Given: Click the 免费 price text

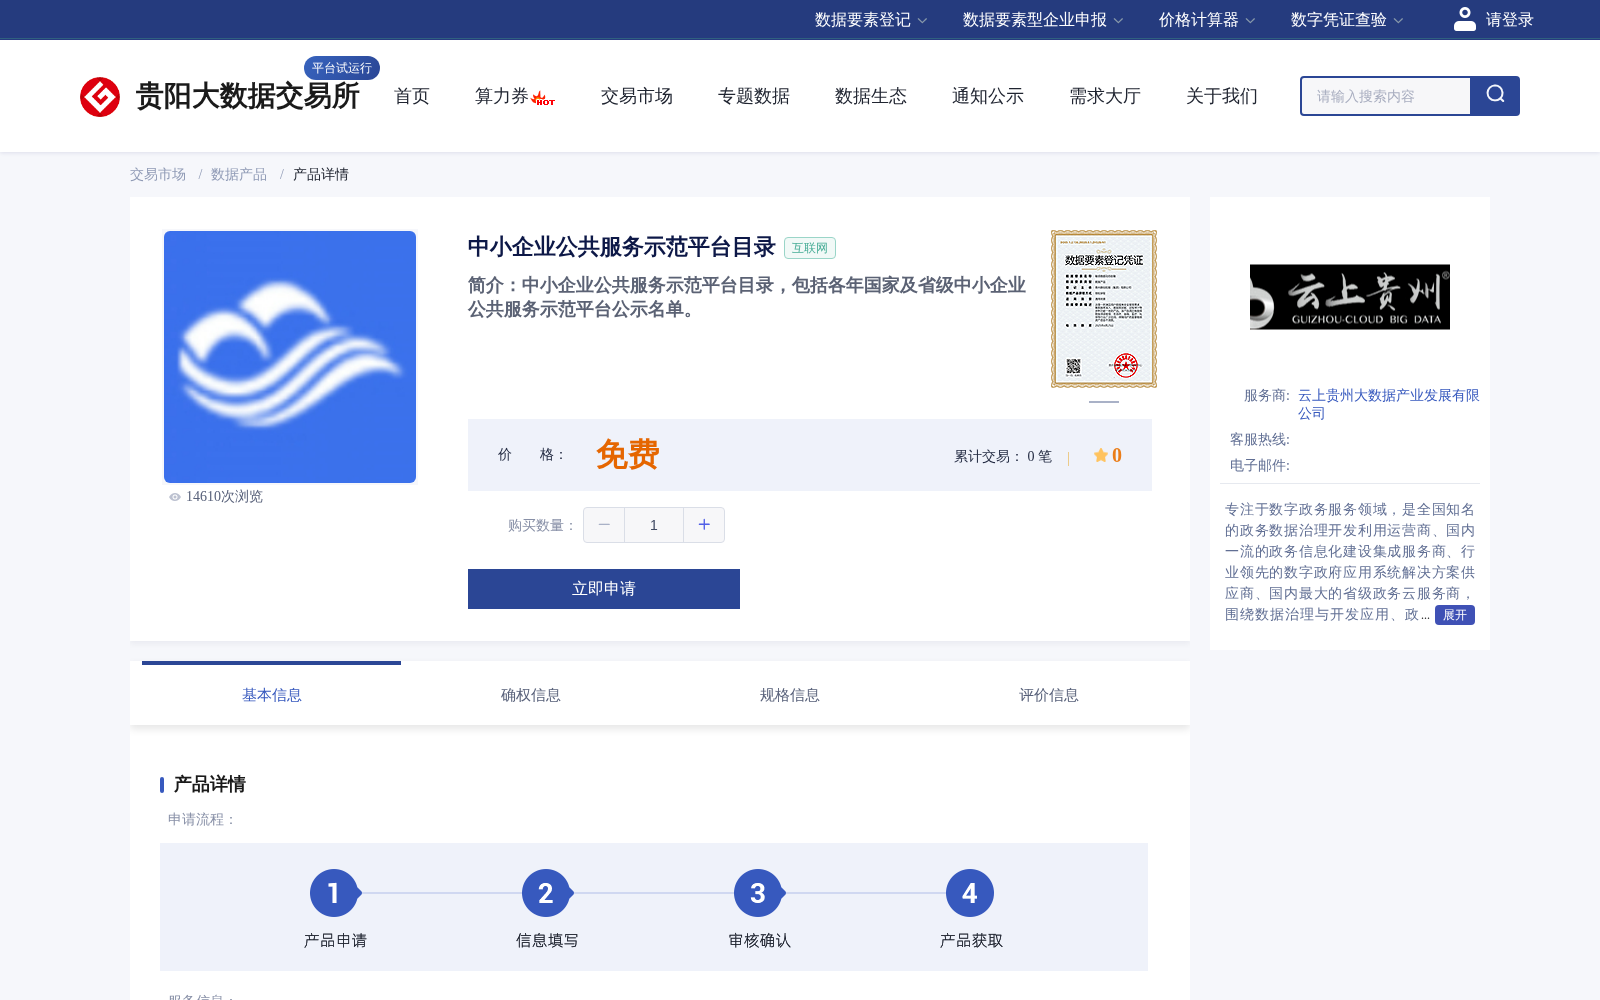Looking at the screenshot, I should (x=628, y=455).
